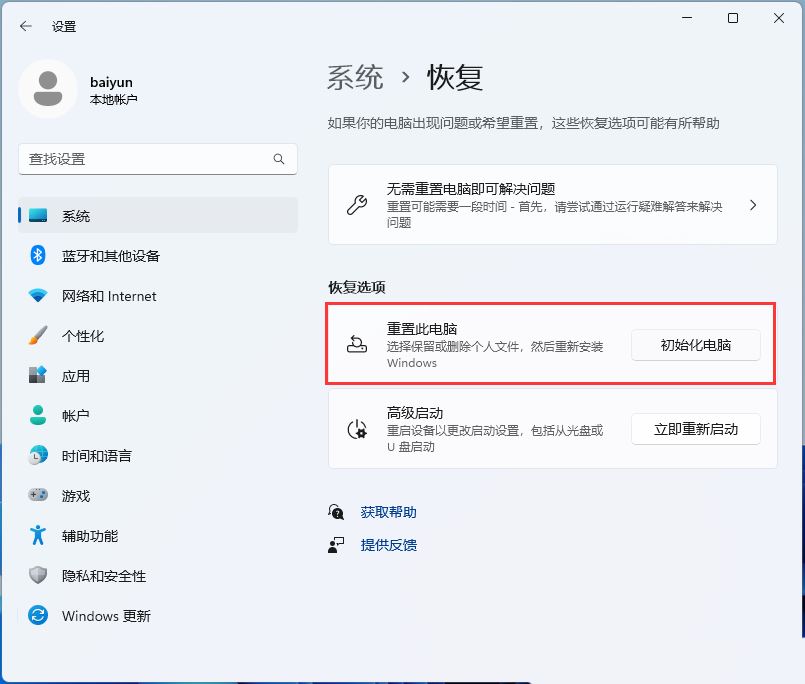
Task: Open 系统 settings category
Action: 158,215
